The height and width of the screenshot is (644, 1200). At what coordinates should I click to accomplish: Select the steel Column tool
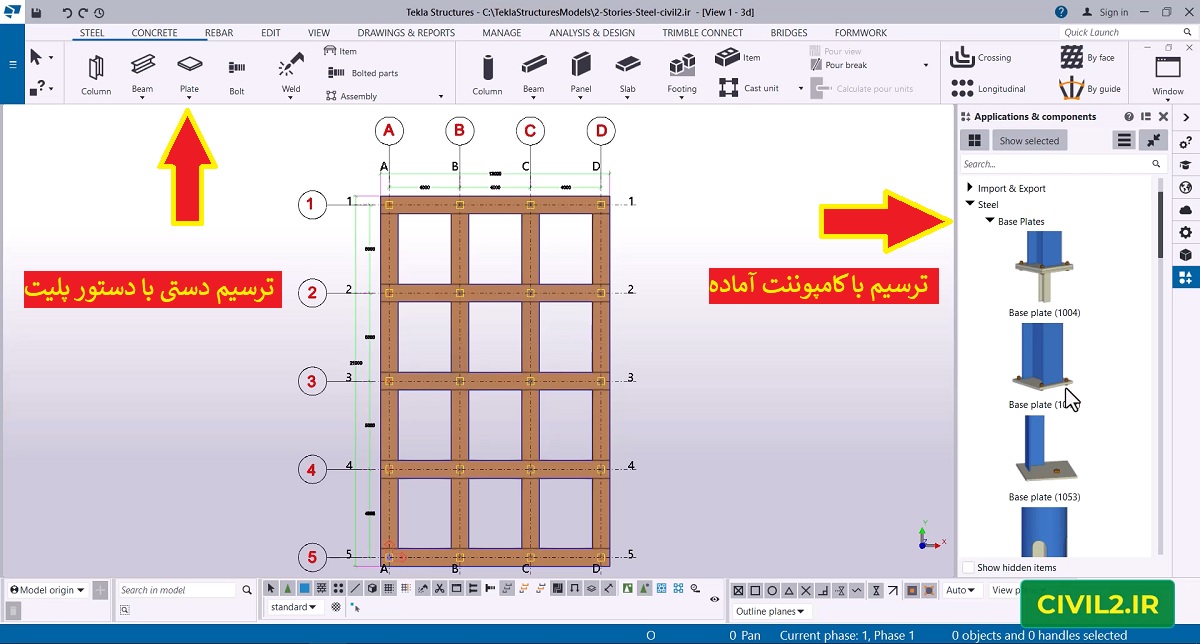(x=96, y=74)
